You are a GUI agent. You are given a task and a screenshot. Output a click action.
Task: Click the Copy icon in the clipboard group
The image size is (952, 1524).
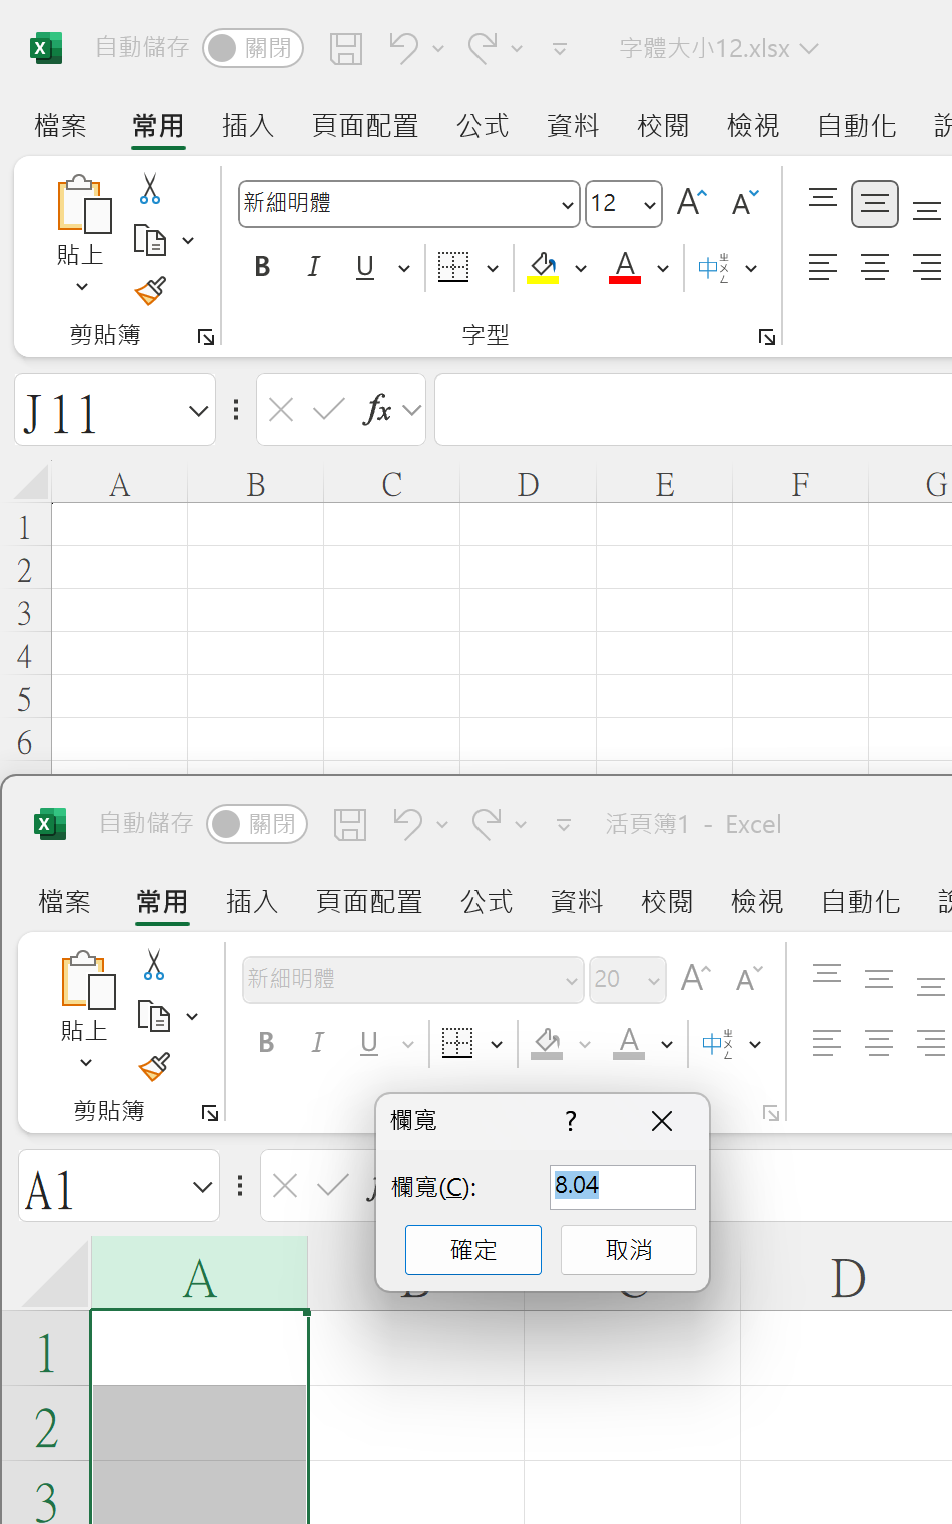(x=151, y=240)
